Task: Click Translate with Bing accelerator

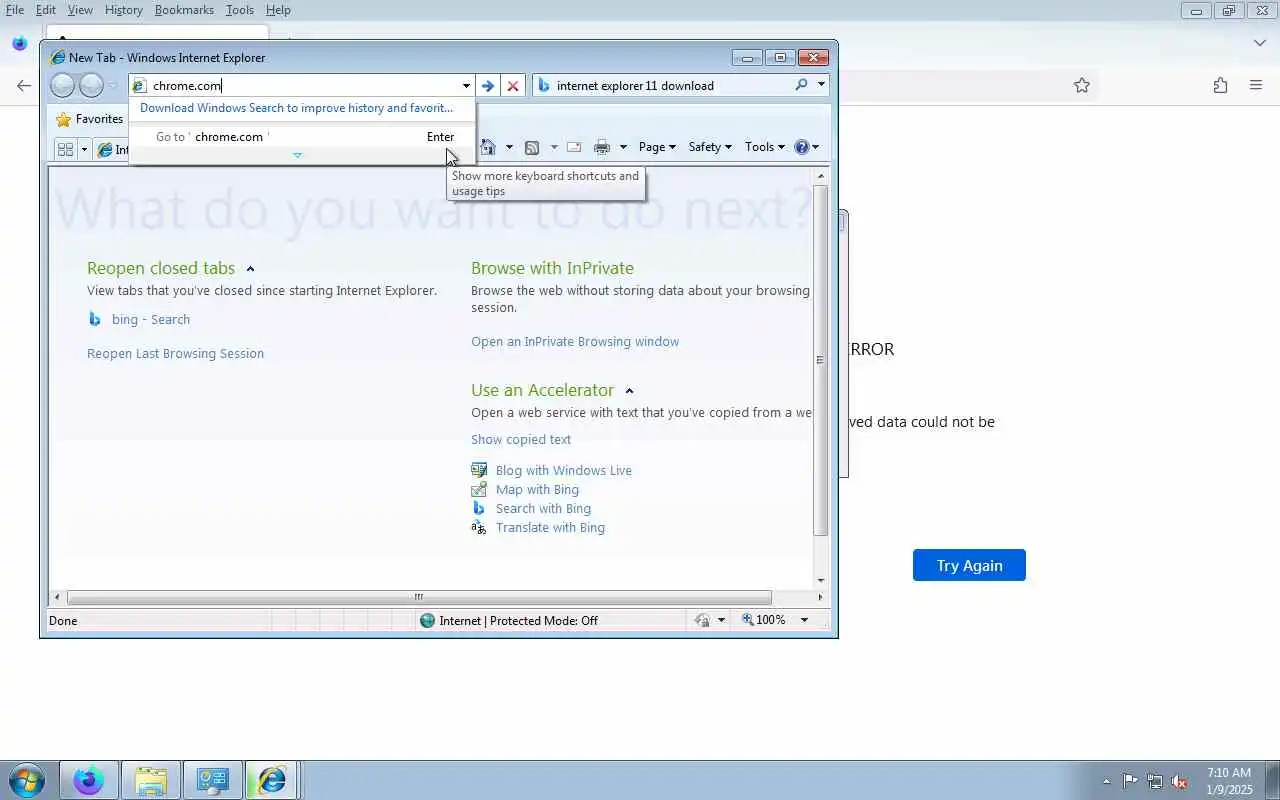Action: pos(550,528)
